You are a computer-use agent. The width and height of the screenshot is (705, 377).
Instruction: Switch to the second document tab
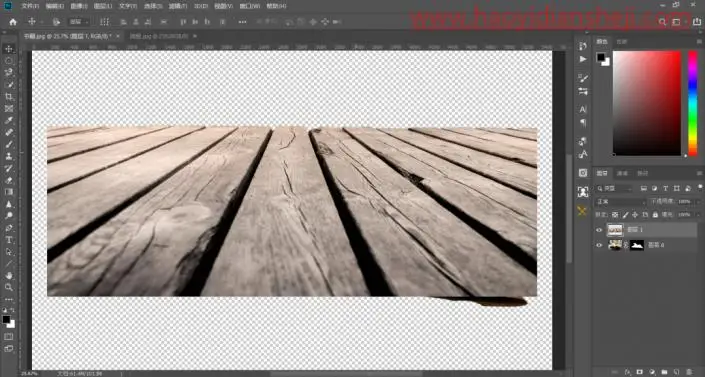click(160, 36)
